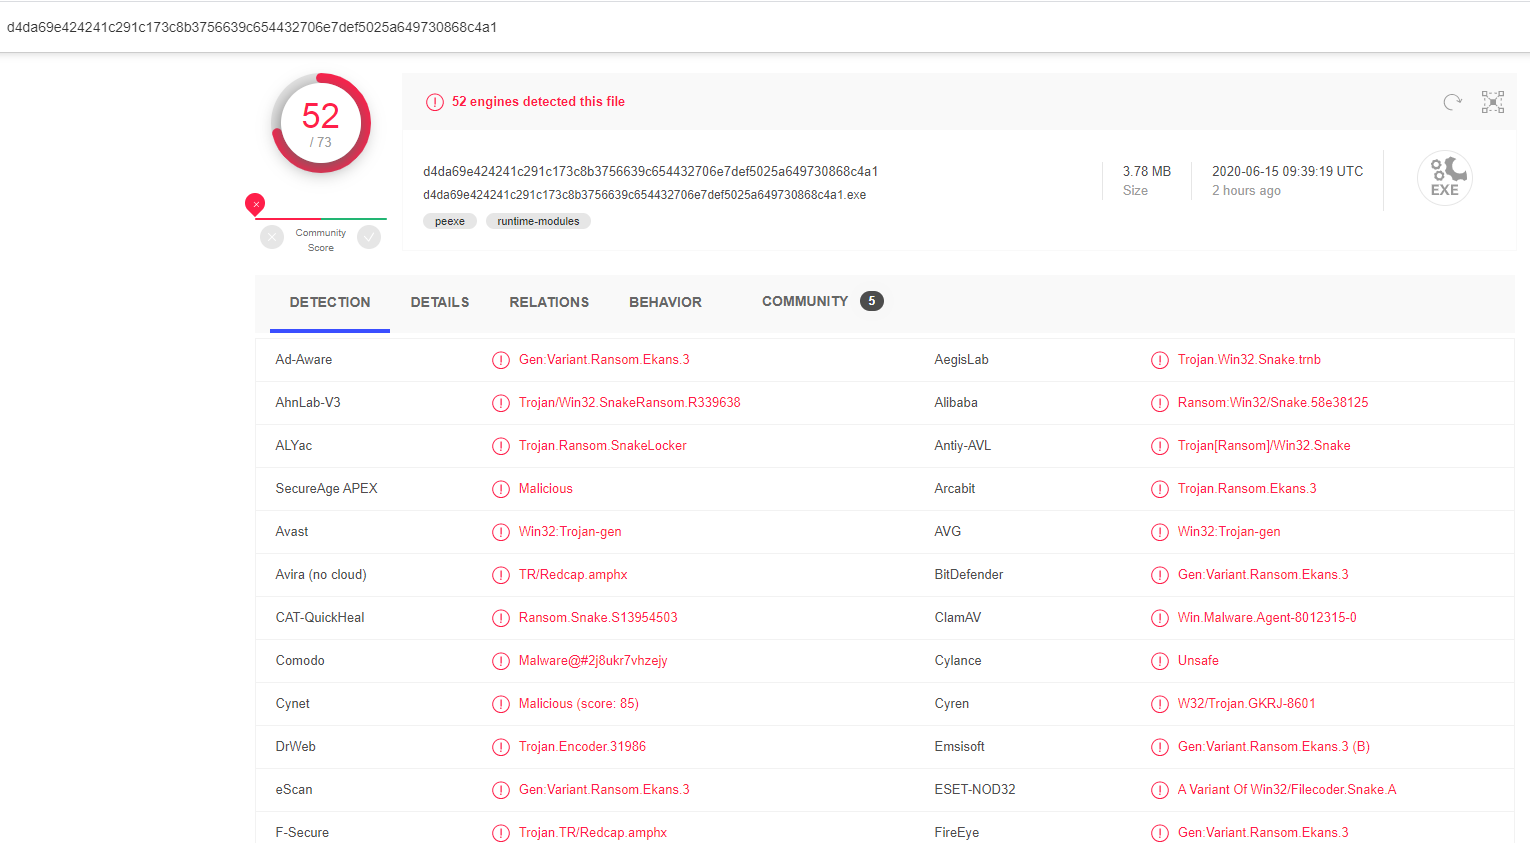Click the warning icon beside '52 engines detected'
The height and width of the screenshot is (843, 1530).
pos(435,102)
